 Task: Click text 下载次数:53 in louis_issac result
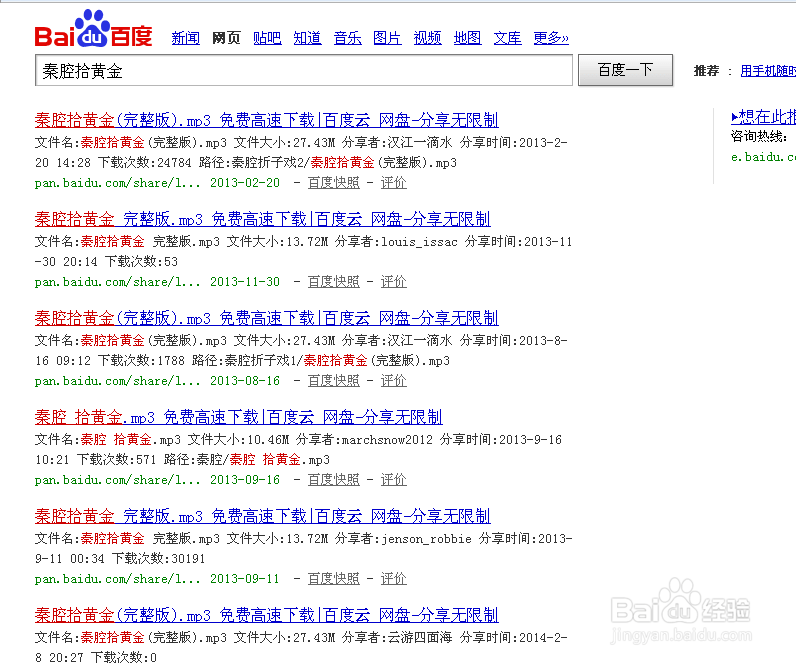pos(141,262)
